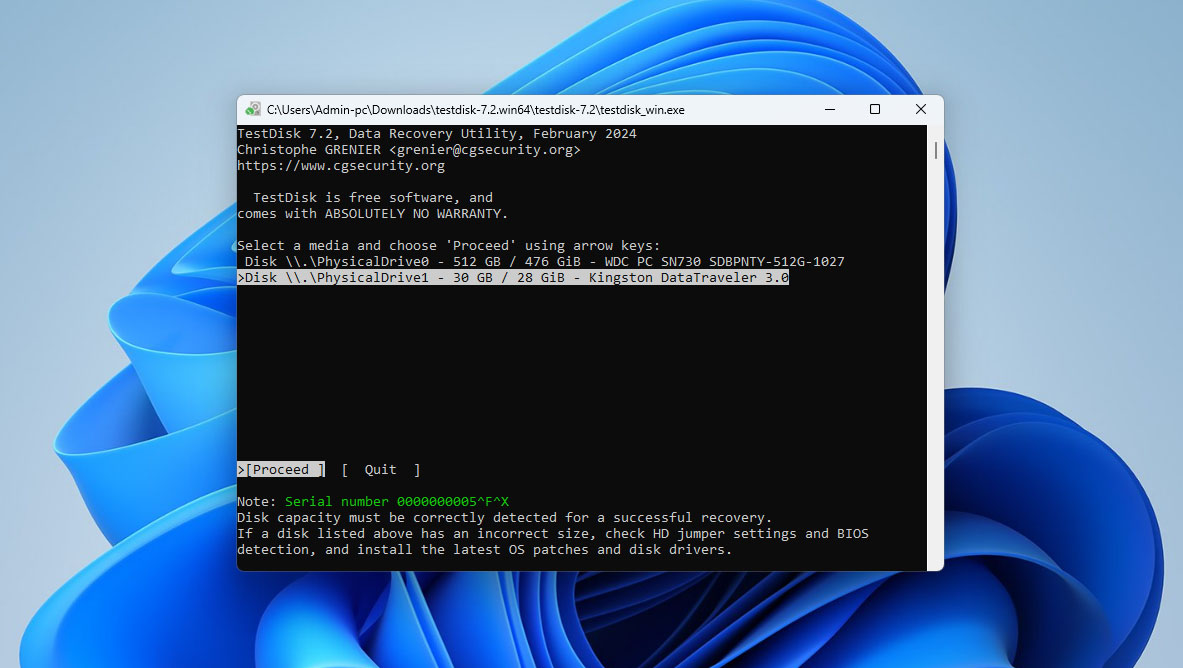This screenshot has height=668, width=1183.
Task: Click the 'Select a media' instruction line
Action: tap(448, 246)
